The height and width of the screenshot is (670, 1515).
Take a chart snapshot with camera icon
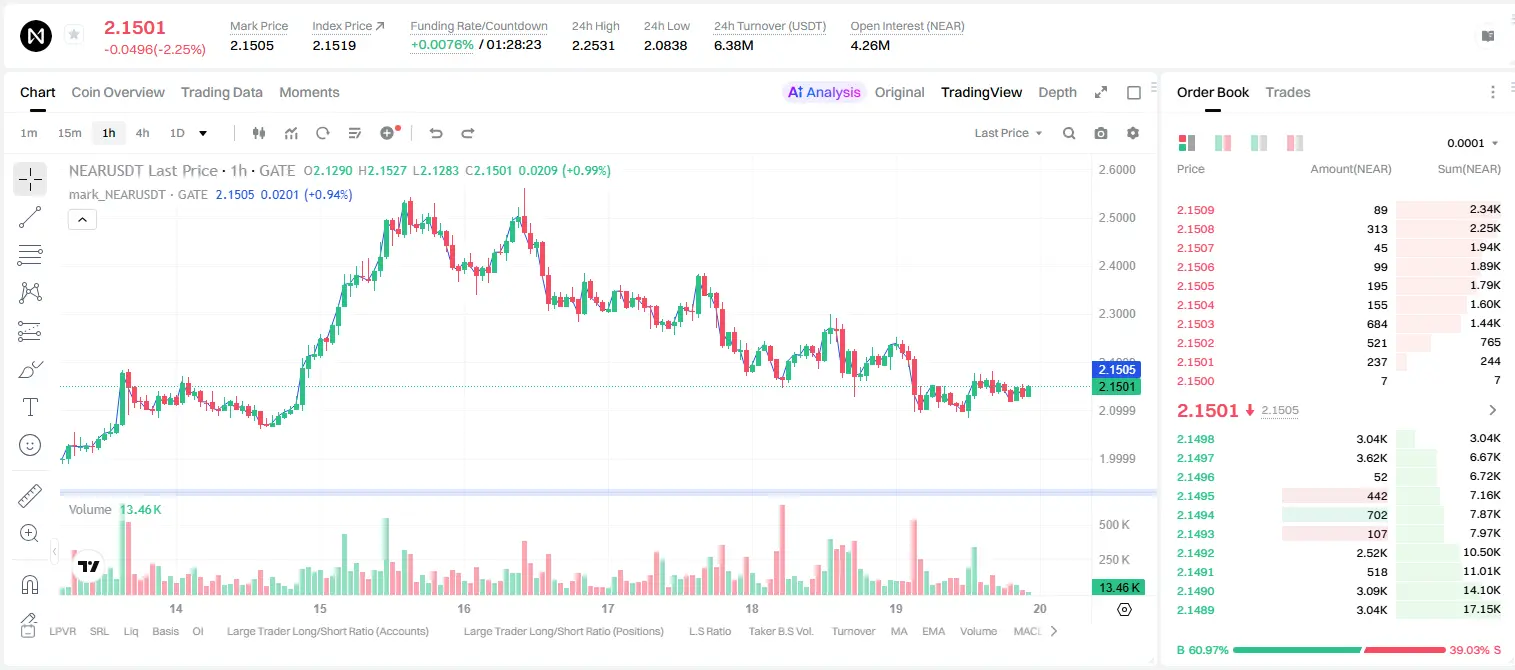[x=1101, y=133]
